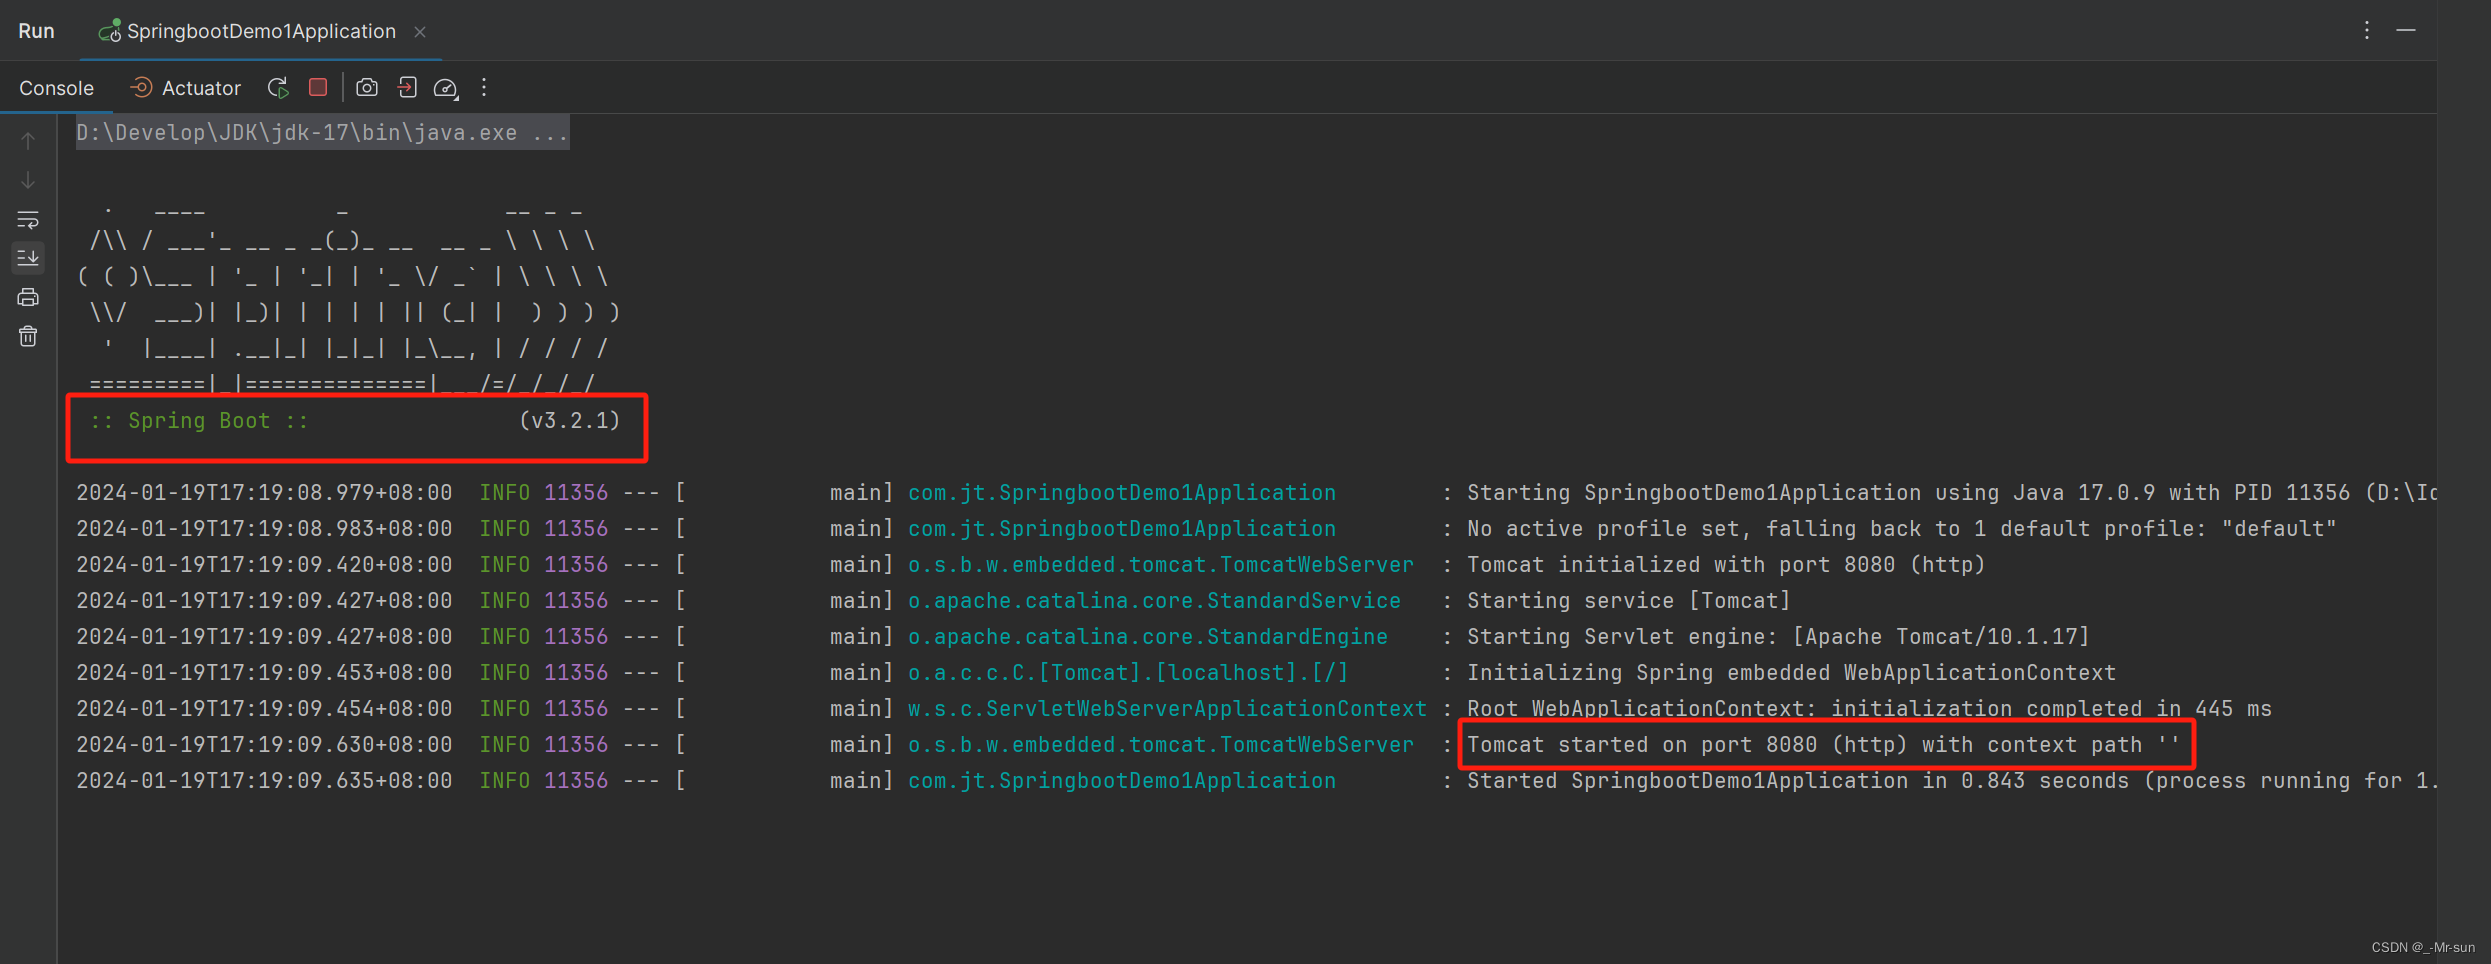Click 'Starting service [Tomcat]' message
The height and width of the screenshot is (964, 2491).
[1629, 601]
